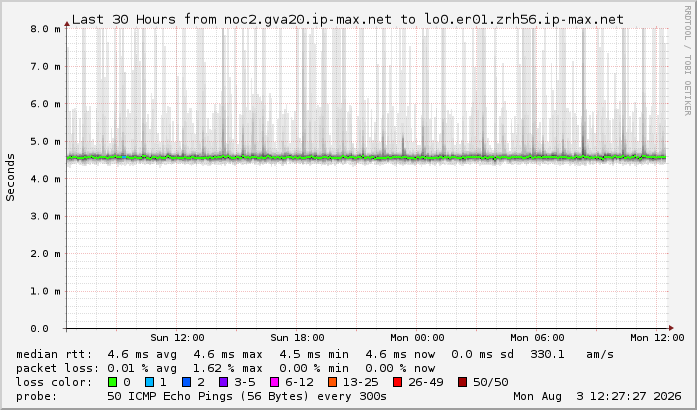Click the Seconds y-axis title
Image resolution: width=697 pixels, height=410 pixels.
pos(10,177)
